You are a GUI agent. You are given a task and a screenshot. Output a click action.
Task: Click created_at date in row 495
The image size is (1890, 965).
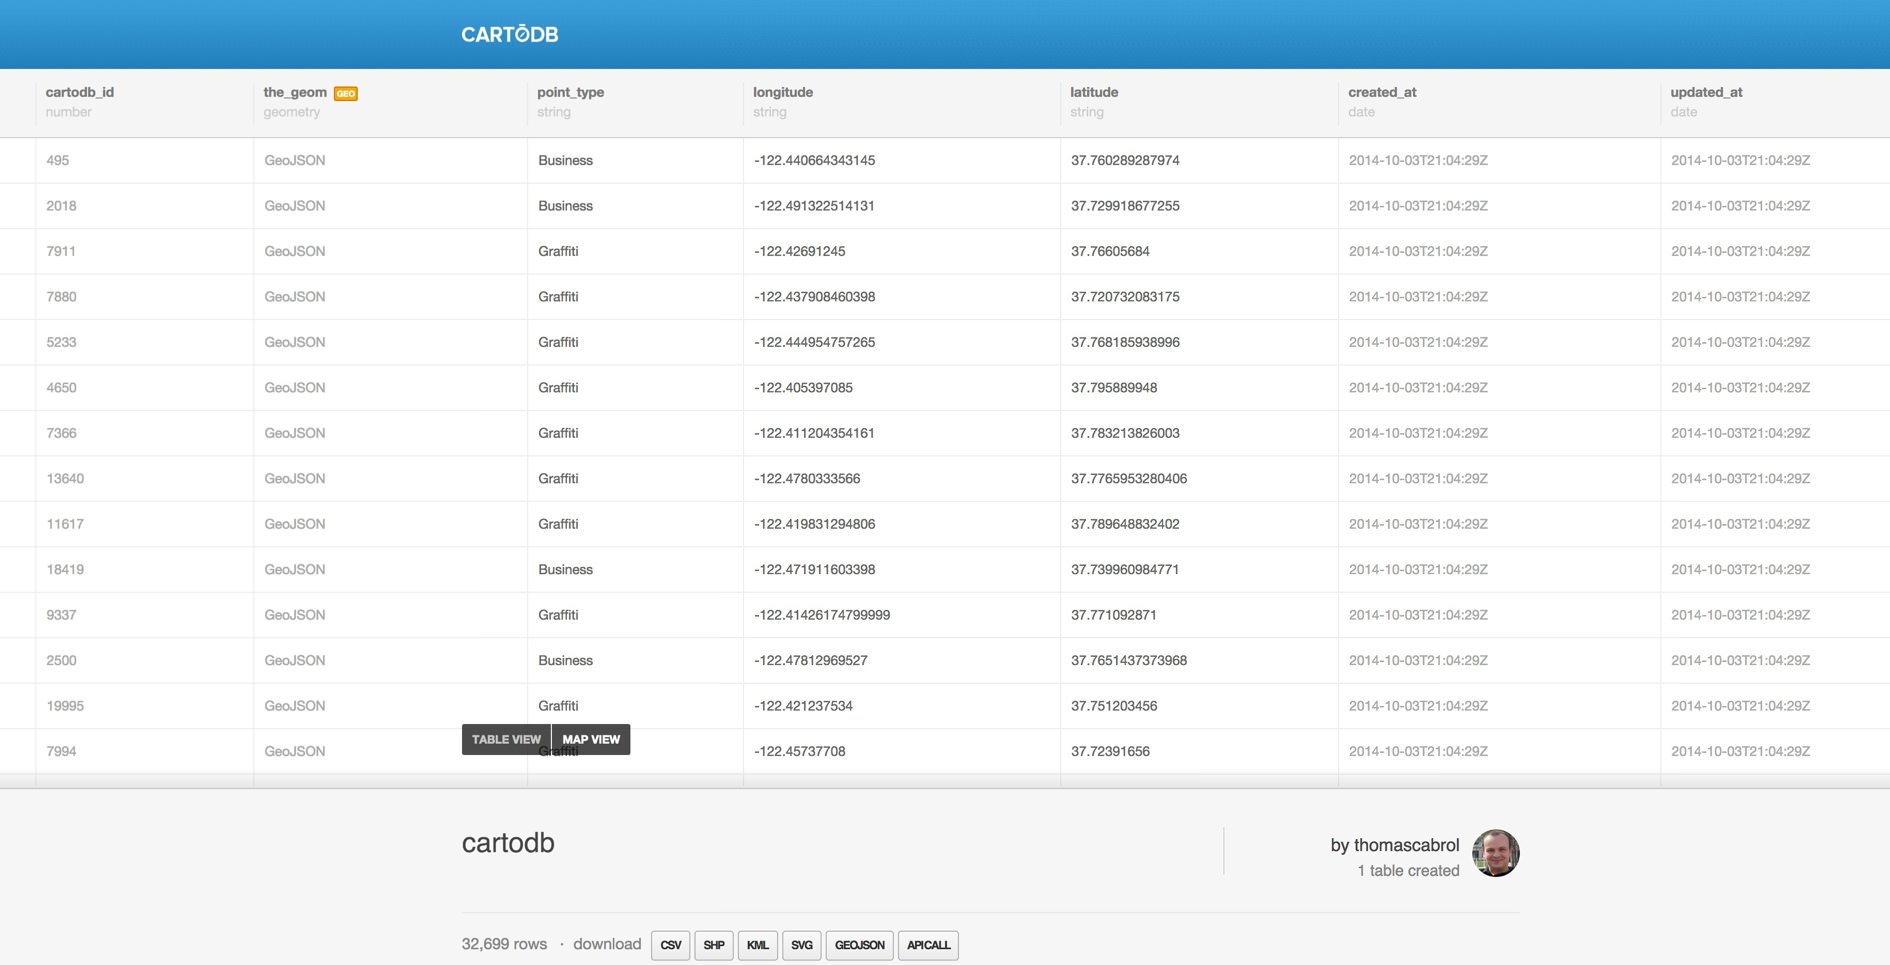point(1418,160)
